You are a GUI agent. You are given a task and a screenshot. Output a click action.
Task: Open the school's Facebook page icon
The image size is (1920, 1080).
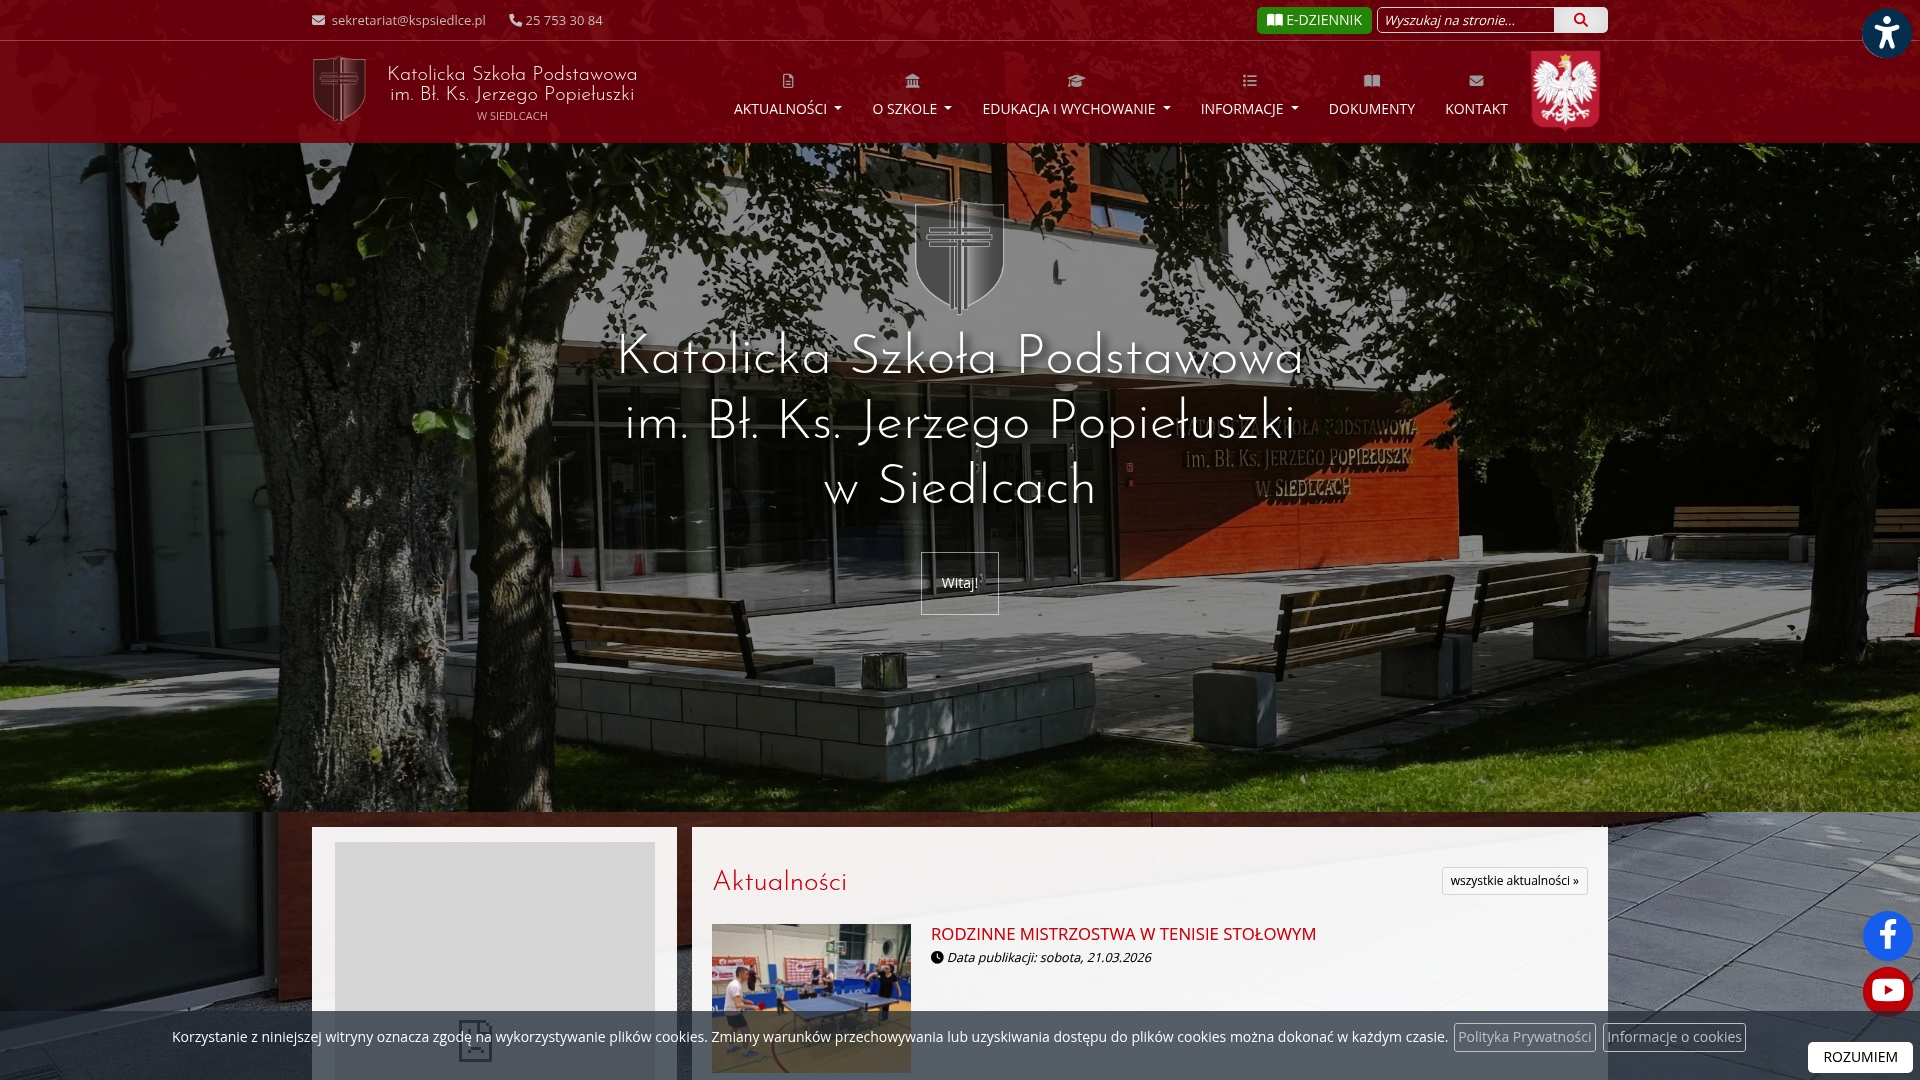[x=1887, y=937]
